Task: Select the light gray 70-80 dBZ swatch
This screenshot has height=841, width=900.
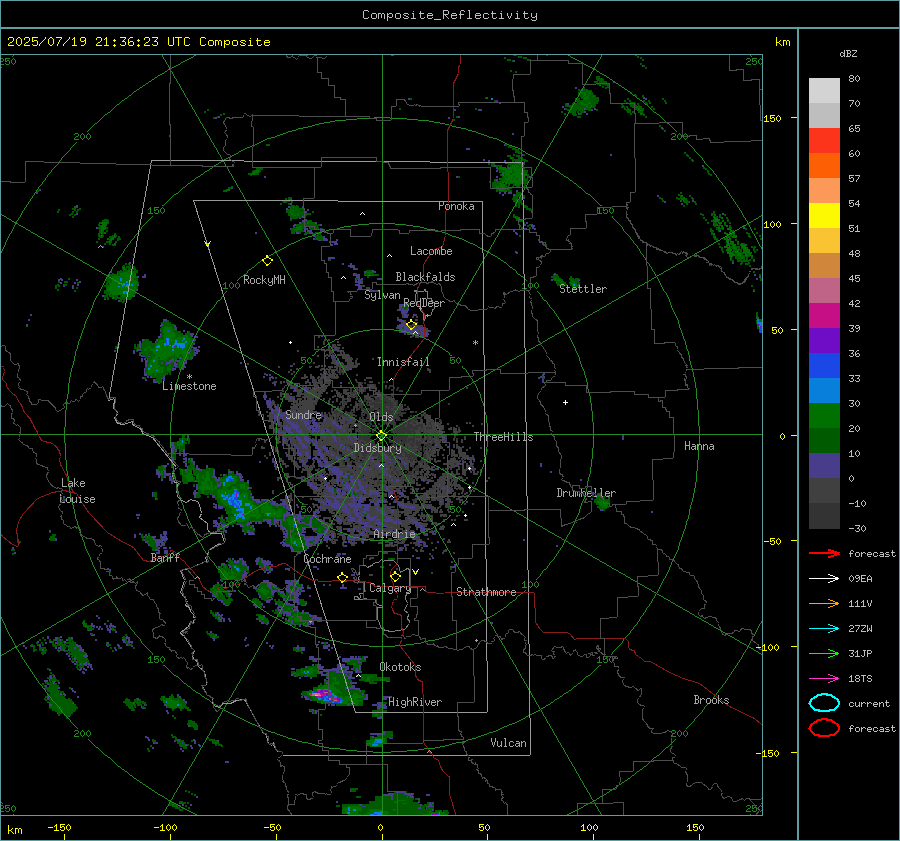Action: pos(824,90)
